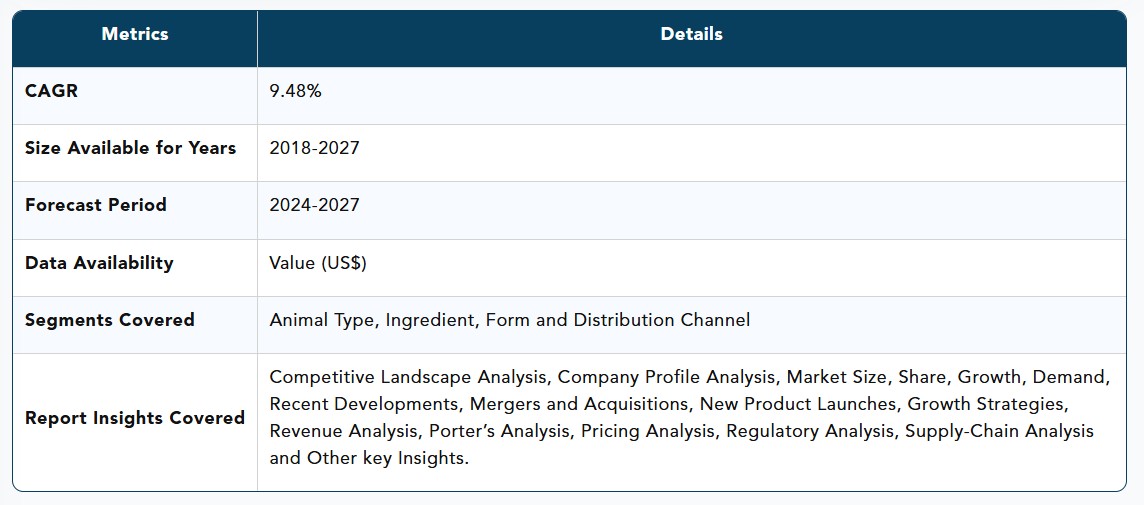
Task: Click the Revenue Analysis, Porter's Analysis line
Action: [x=681, y=431]
